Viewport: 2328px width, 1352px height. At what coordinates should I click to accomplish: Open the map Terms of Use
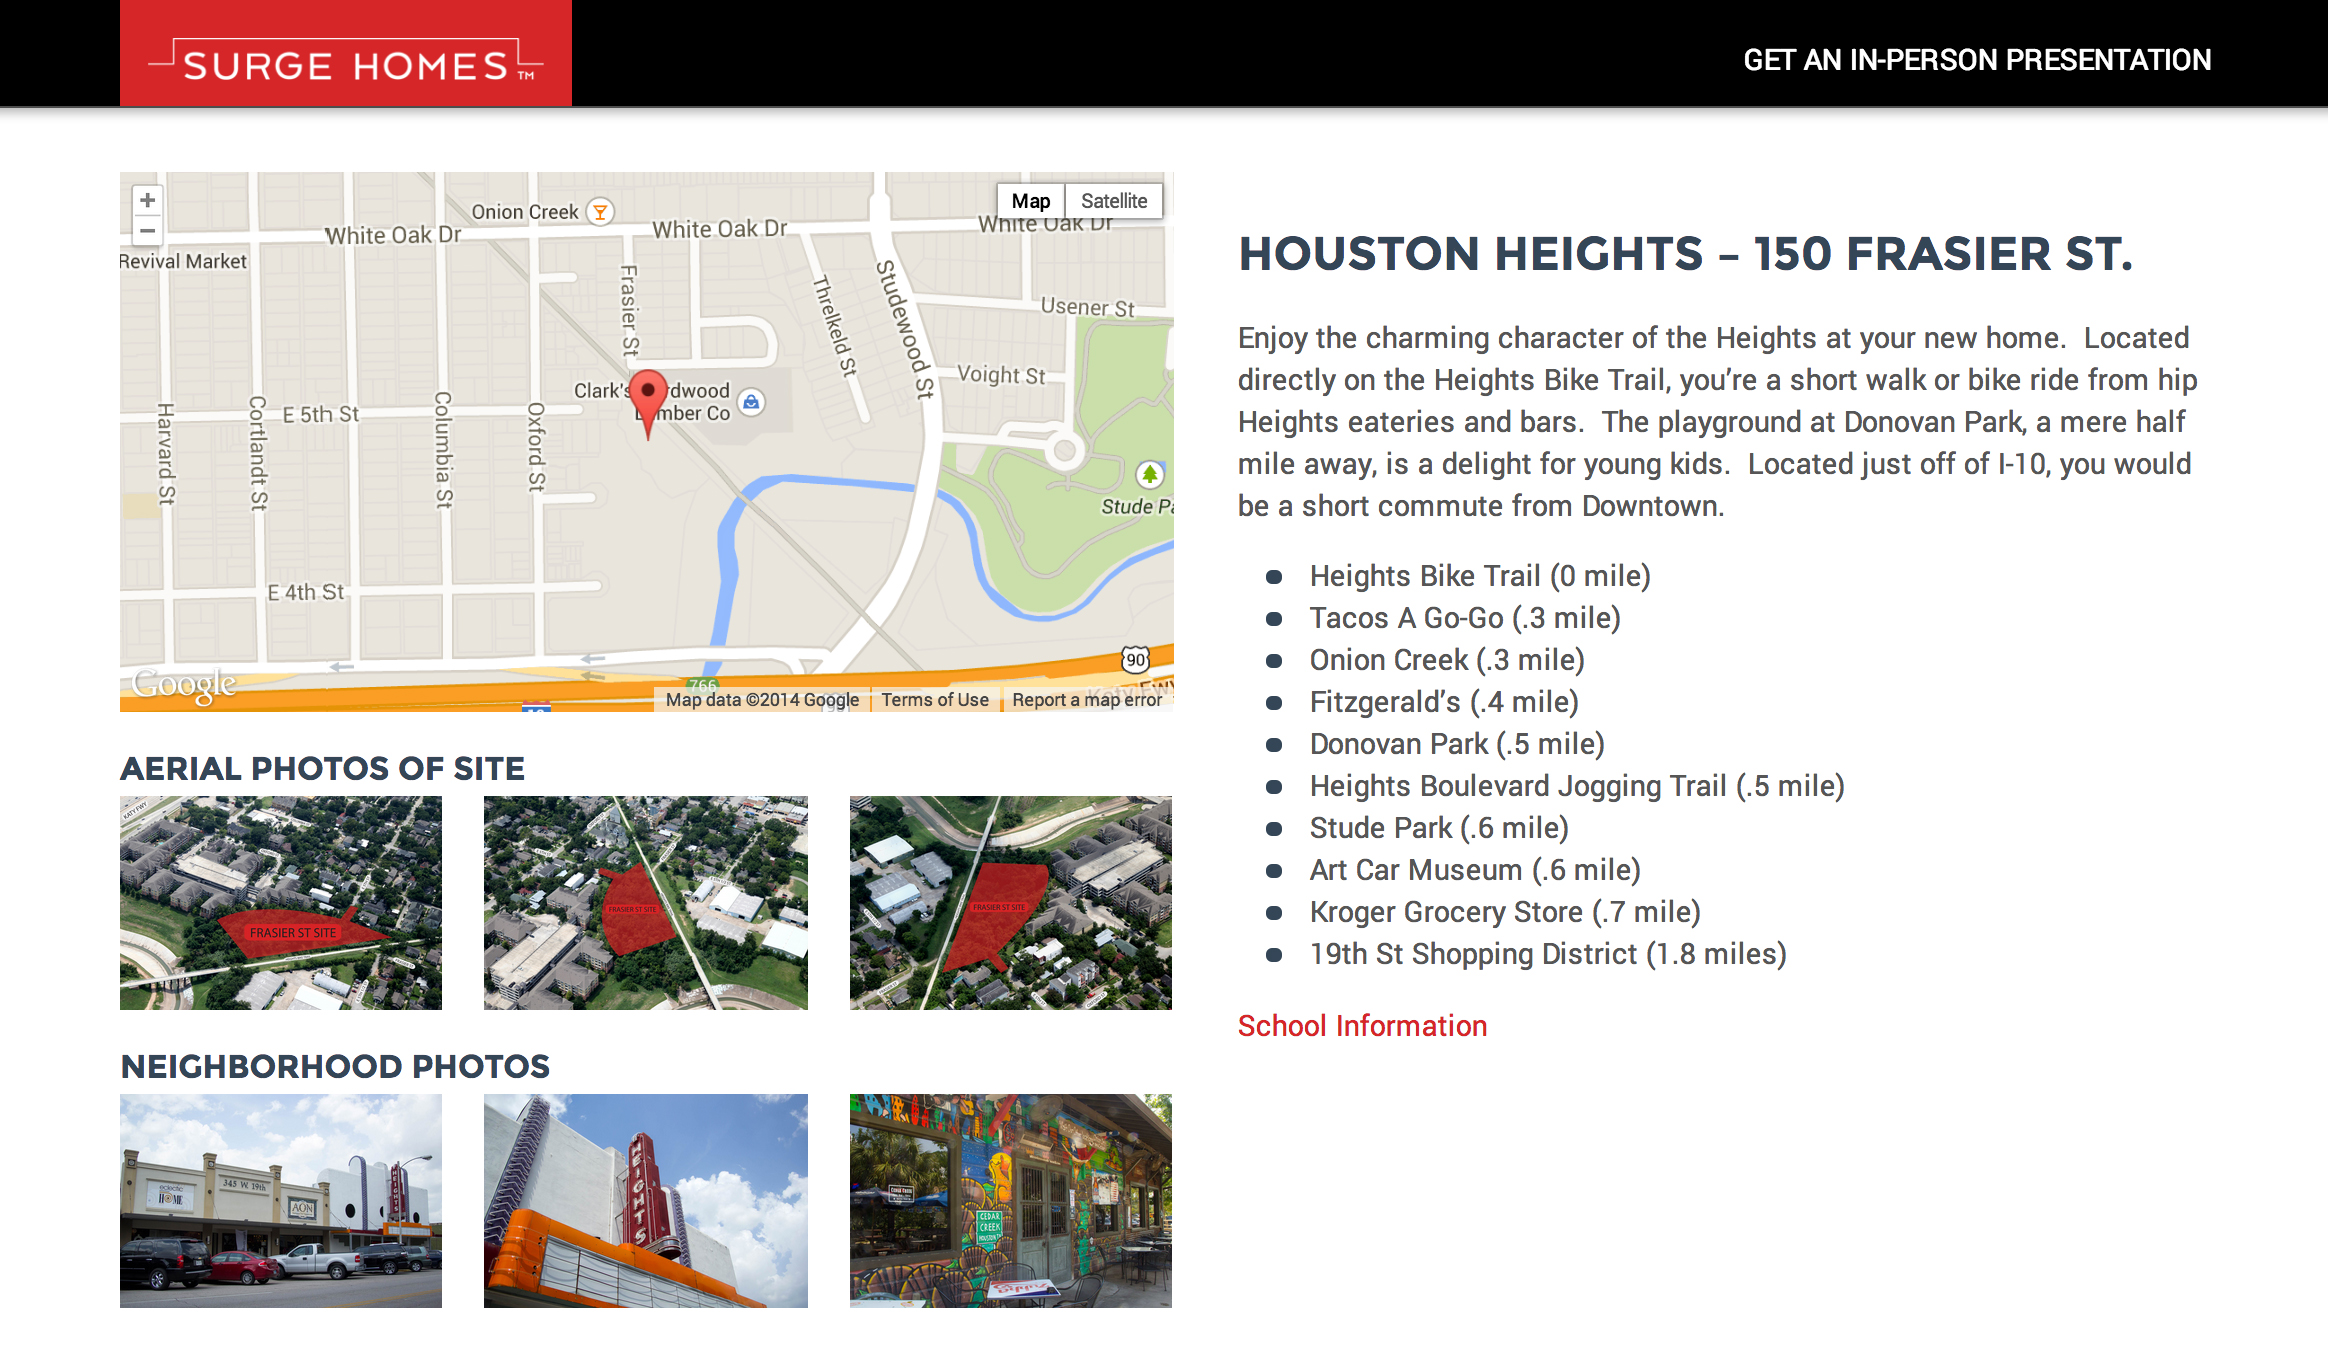[x=934, y=700]
